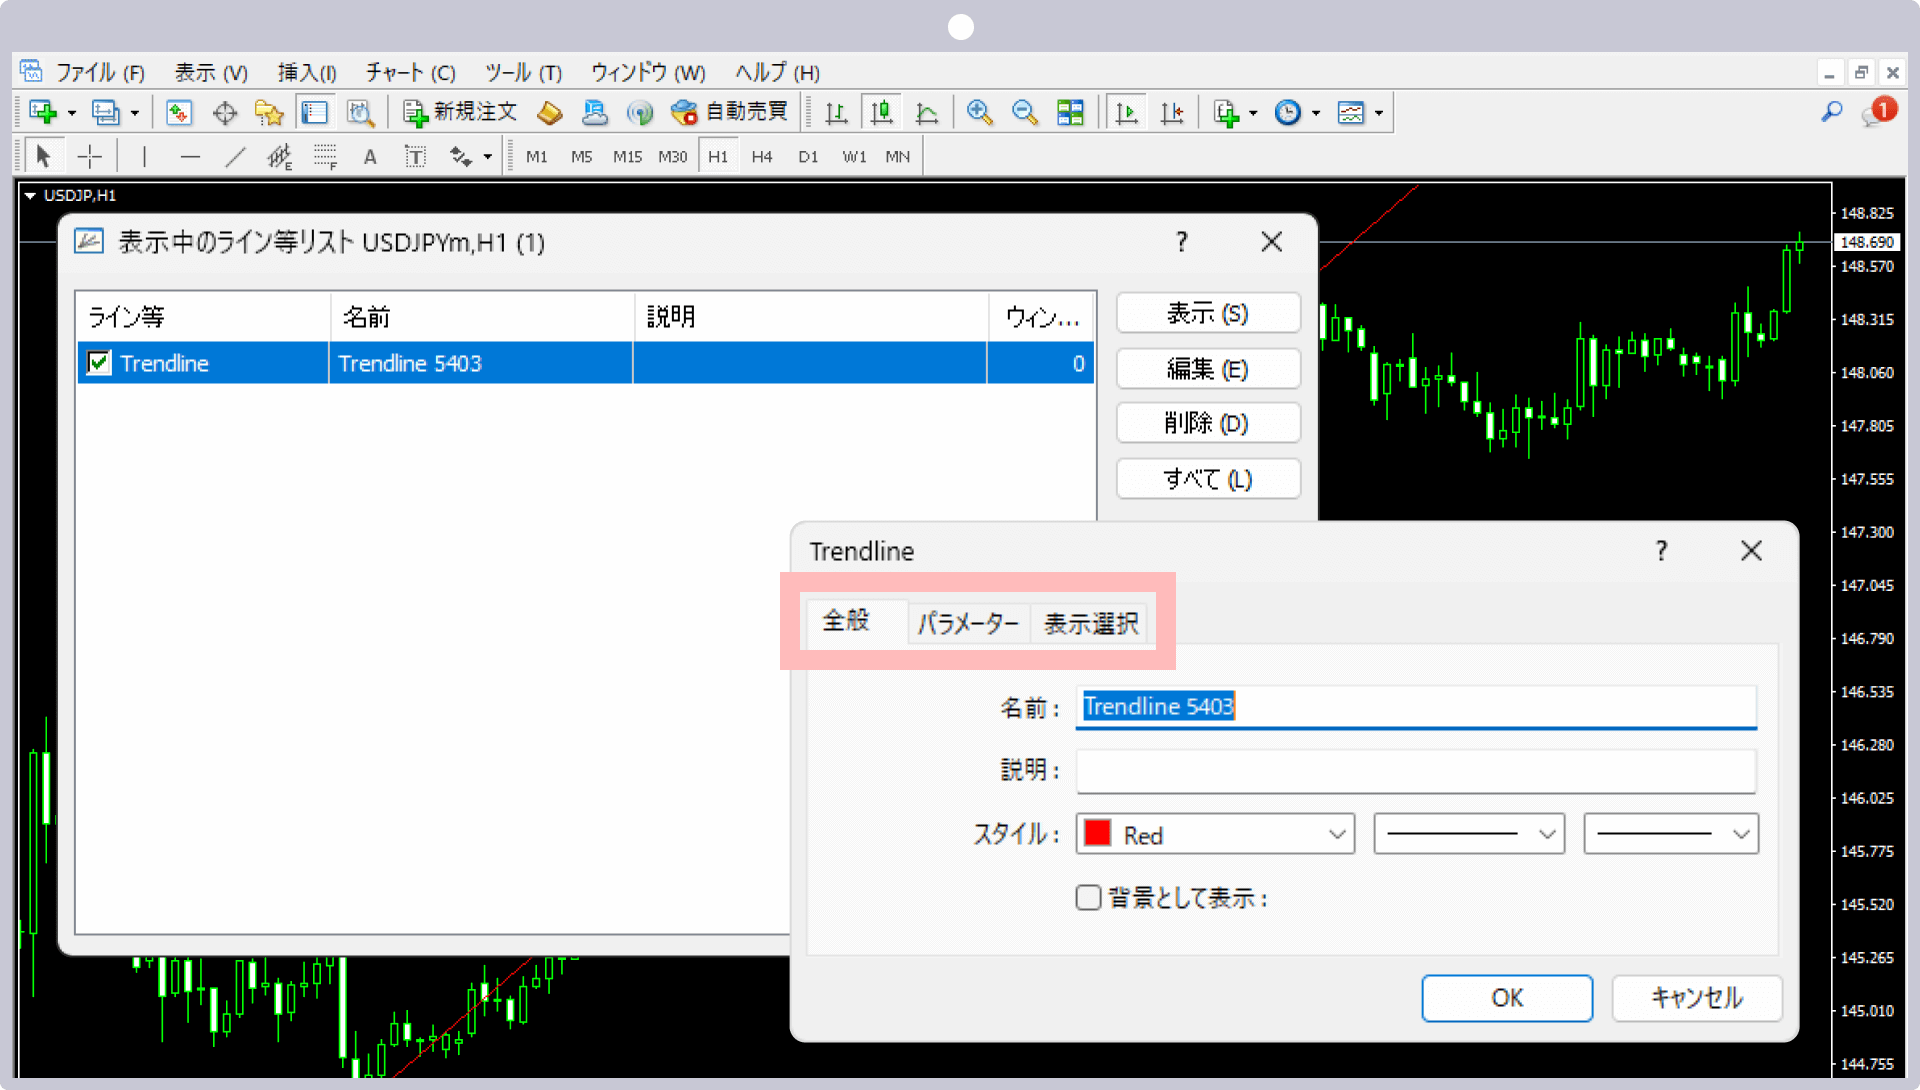
Task: Select the 全般 tab
Action: (846, 621)
